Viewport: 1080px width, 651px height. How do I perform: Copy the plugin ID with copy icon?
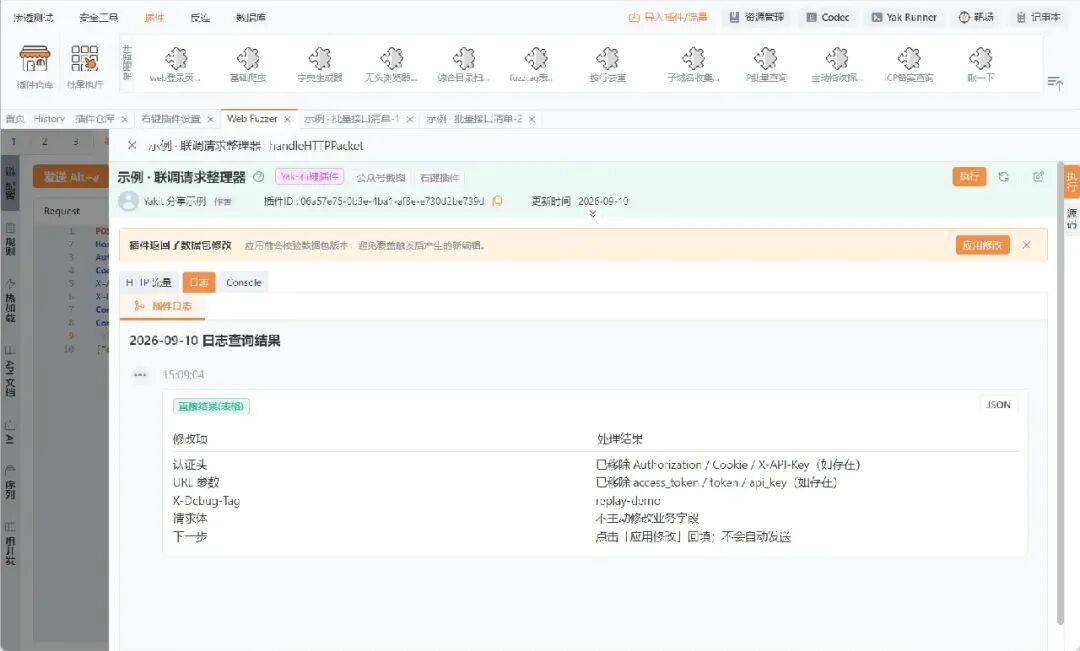[497, 201]
